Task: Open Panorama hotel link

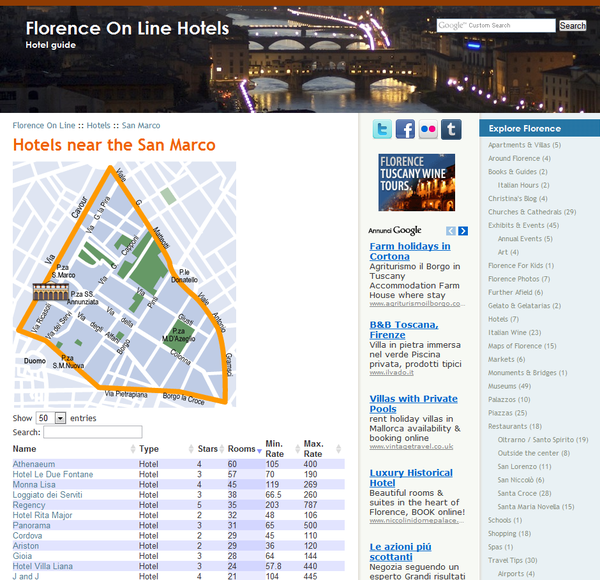Action: [31, 525]
